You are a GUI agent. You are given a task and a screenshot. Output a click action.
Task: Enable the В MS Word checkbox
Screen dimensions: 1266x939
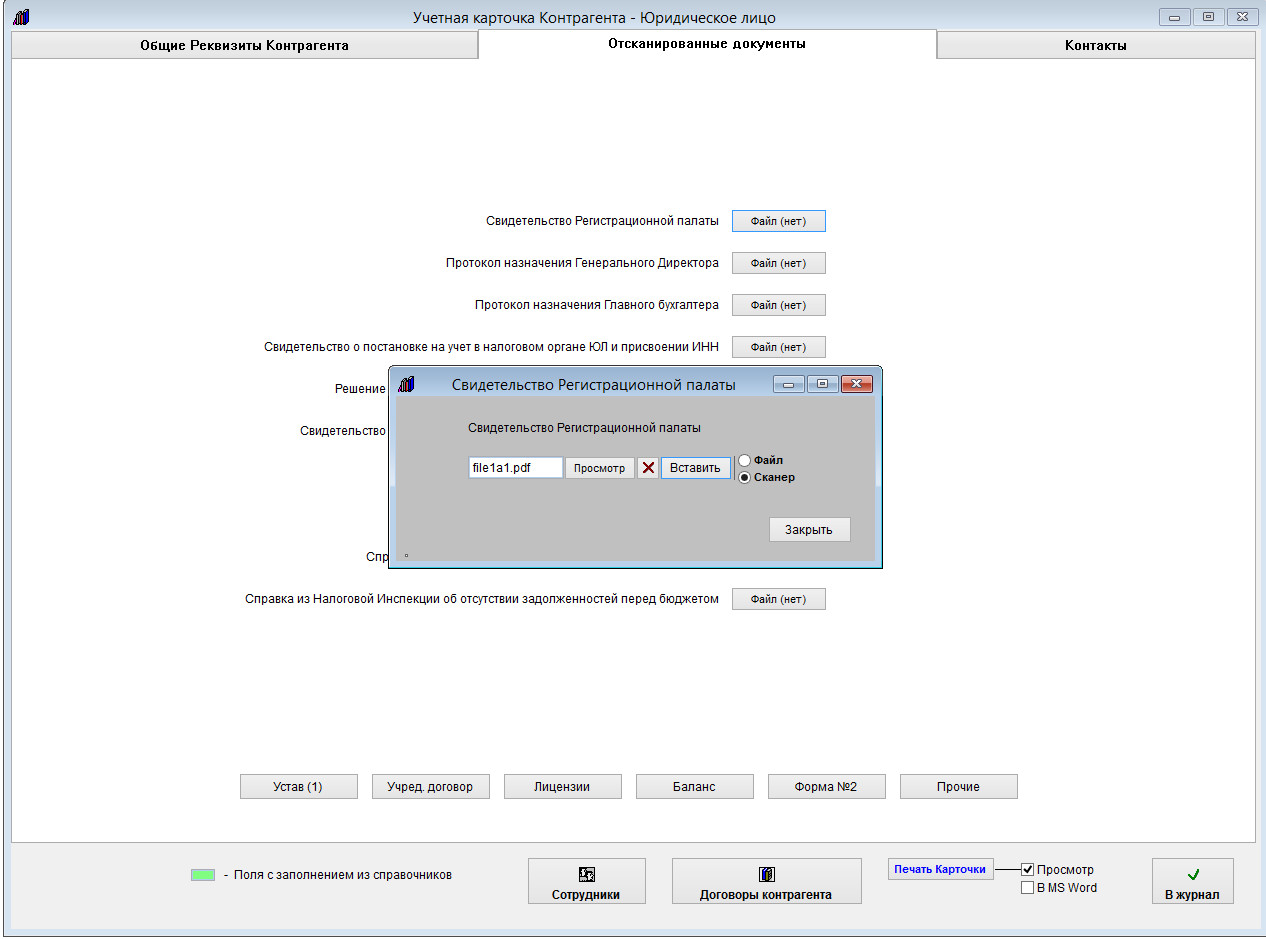click(x=1027, y=888)
